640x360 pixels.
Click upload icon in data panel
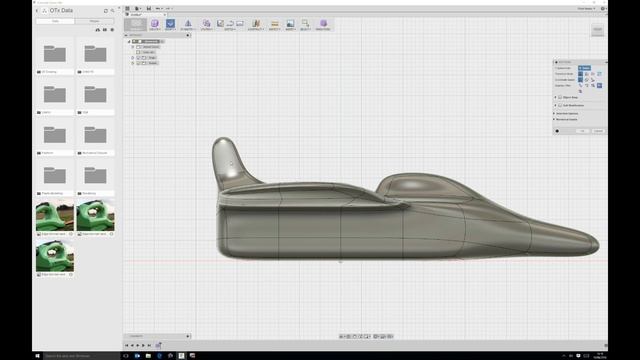98,30
